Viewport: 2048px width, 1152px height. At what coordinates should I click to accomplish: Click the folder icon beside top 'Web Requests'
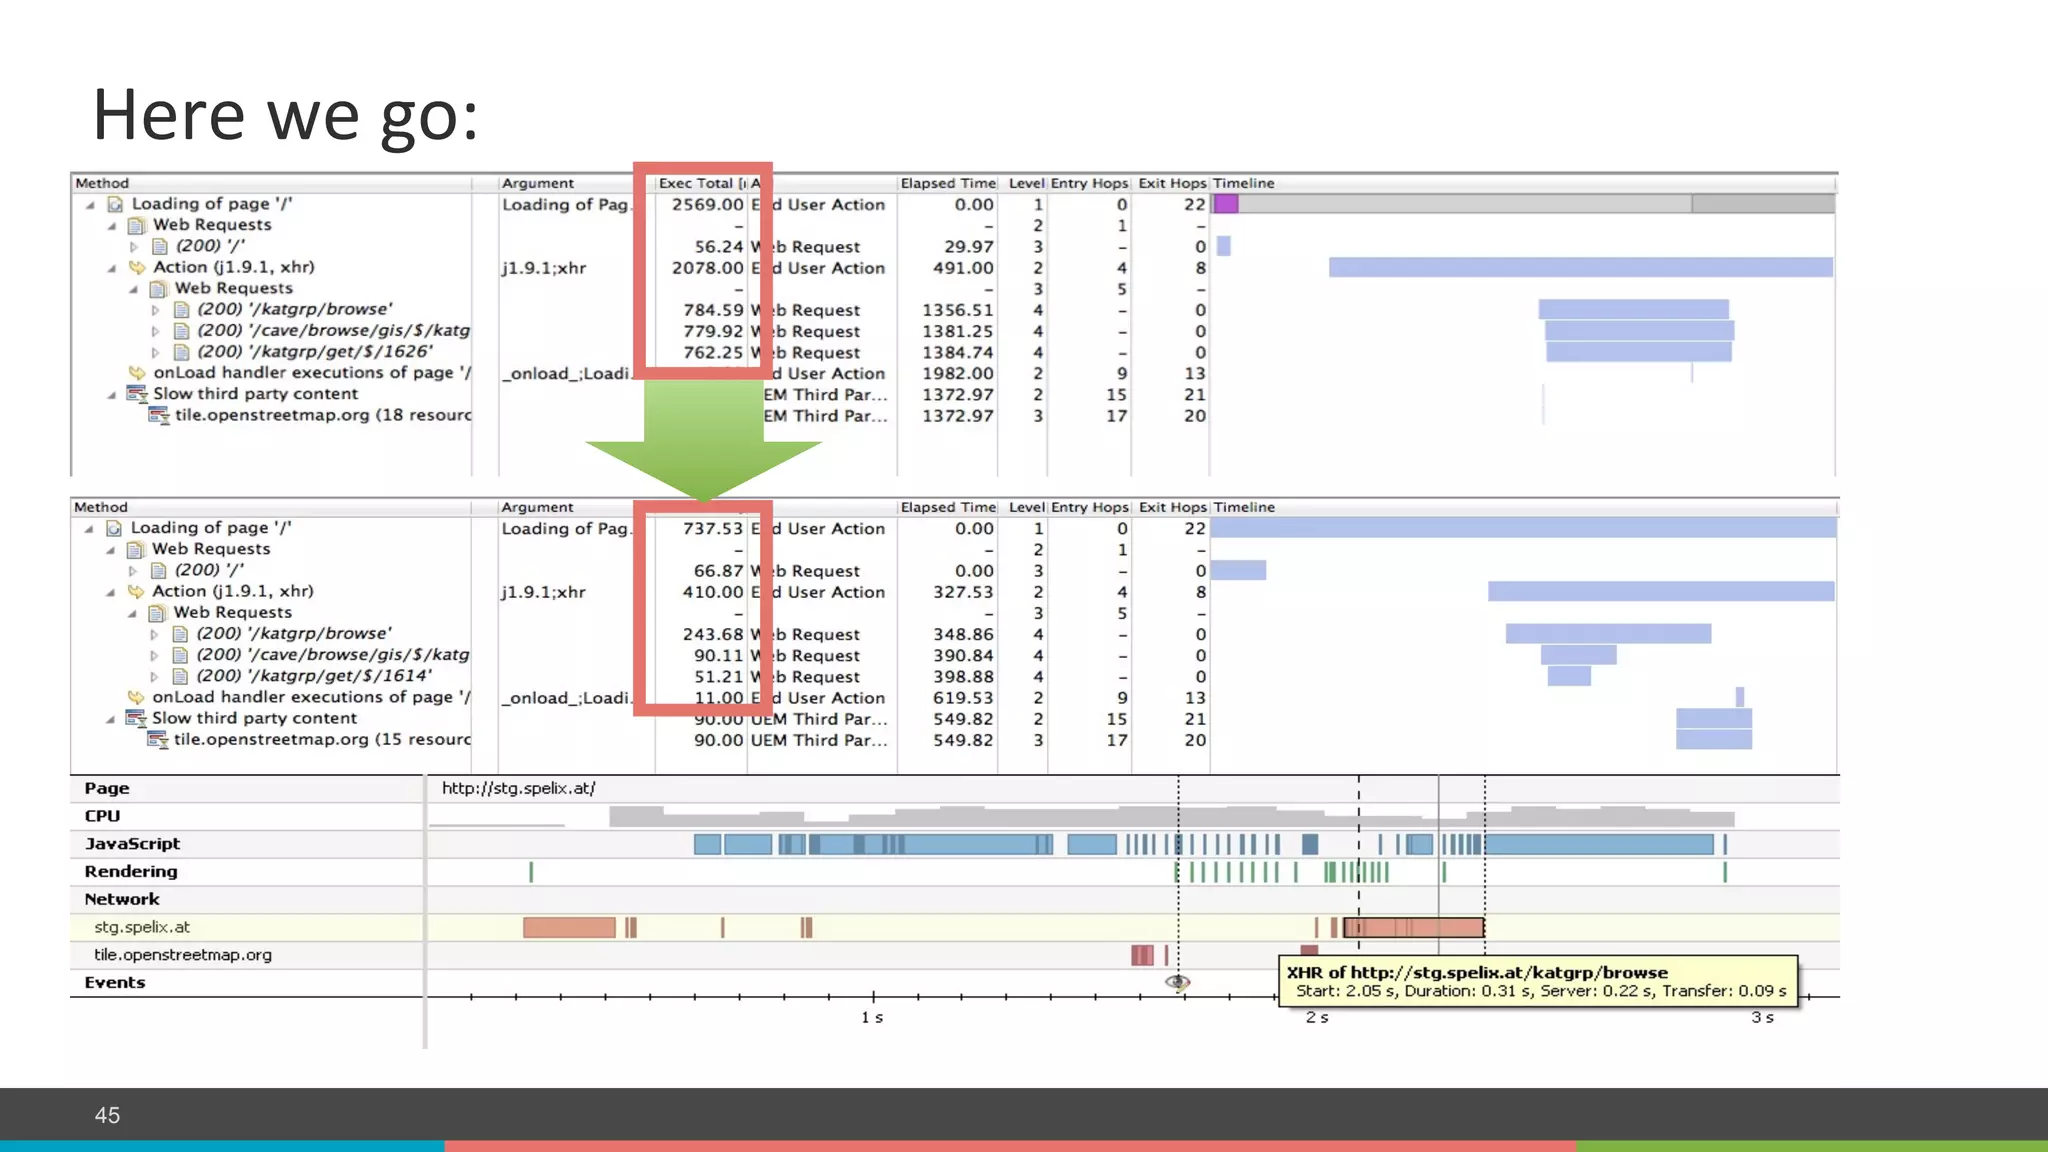[x=137, y=225]
